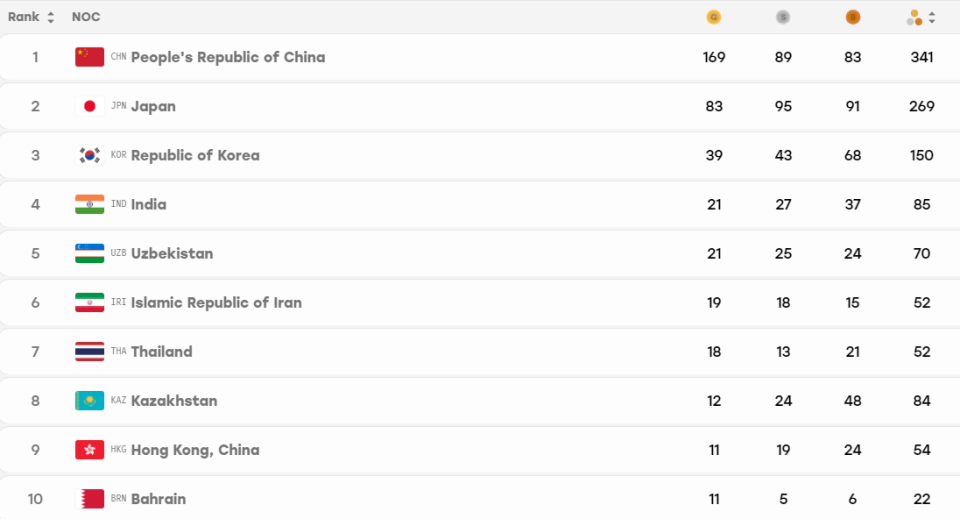Click the India flag icon
The height and width of the screenshot is (519, 960).
pyautogui.click(x=89, y=204)
